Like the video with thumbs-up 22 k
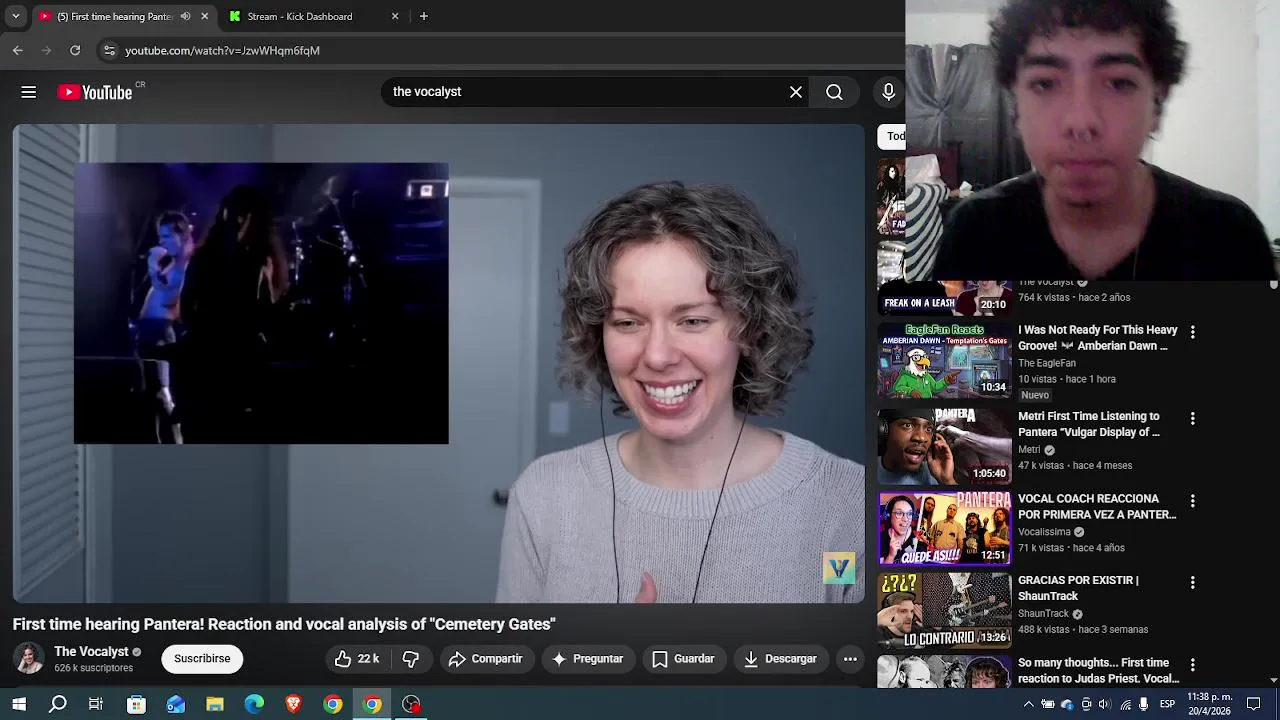This screenshot has width=1280, height=720. click(357, 659)
